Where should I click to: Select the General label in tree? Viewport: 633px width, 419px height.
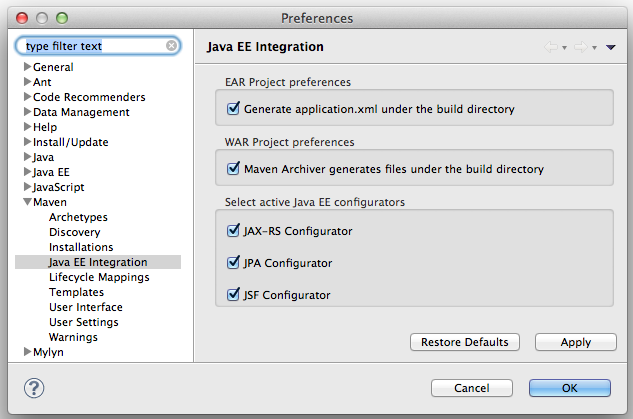(x=53, y=67)
